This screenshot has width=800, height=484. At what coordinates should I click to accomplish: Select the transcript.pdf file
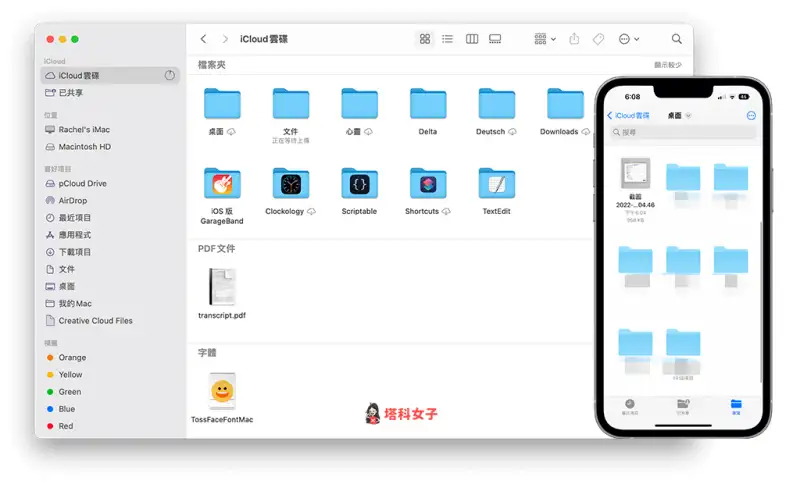pyautogui.click(x=222, y=287)
